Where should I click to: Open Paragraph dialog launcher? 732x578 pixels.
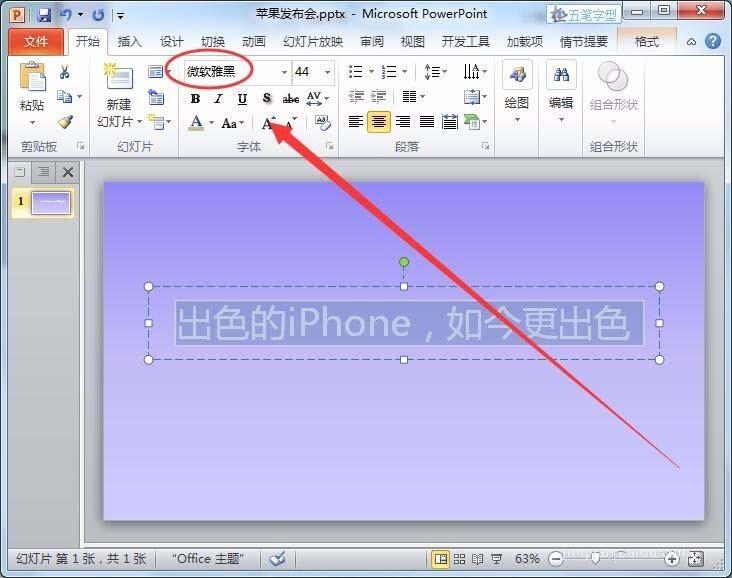point(486,146)
